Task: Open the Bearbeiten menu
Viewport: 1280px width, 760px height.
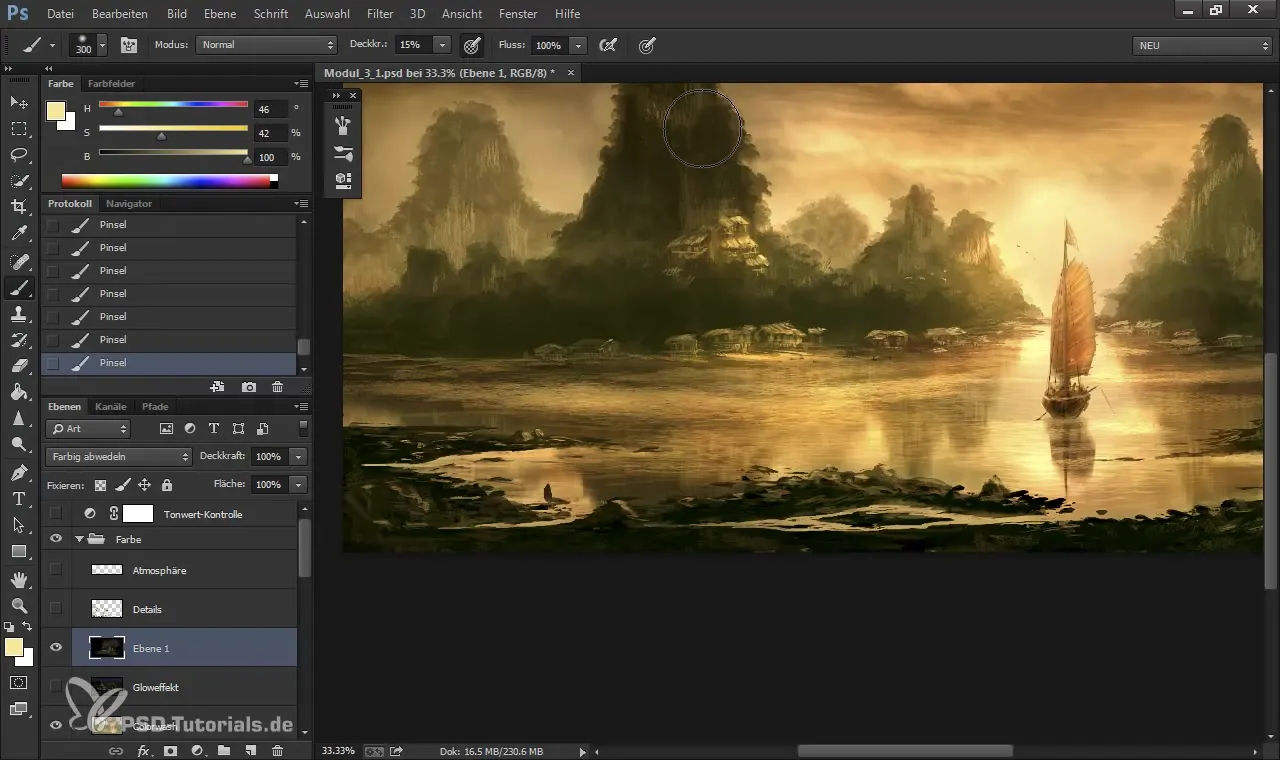Action: pyautogui.click(x=120, y=14)
